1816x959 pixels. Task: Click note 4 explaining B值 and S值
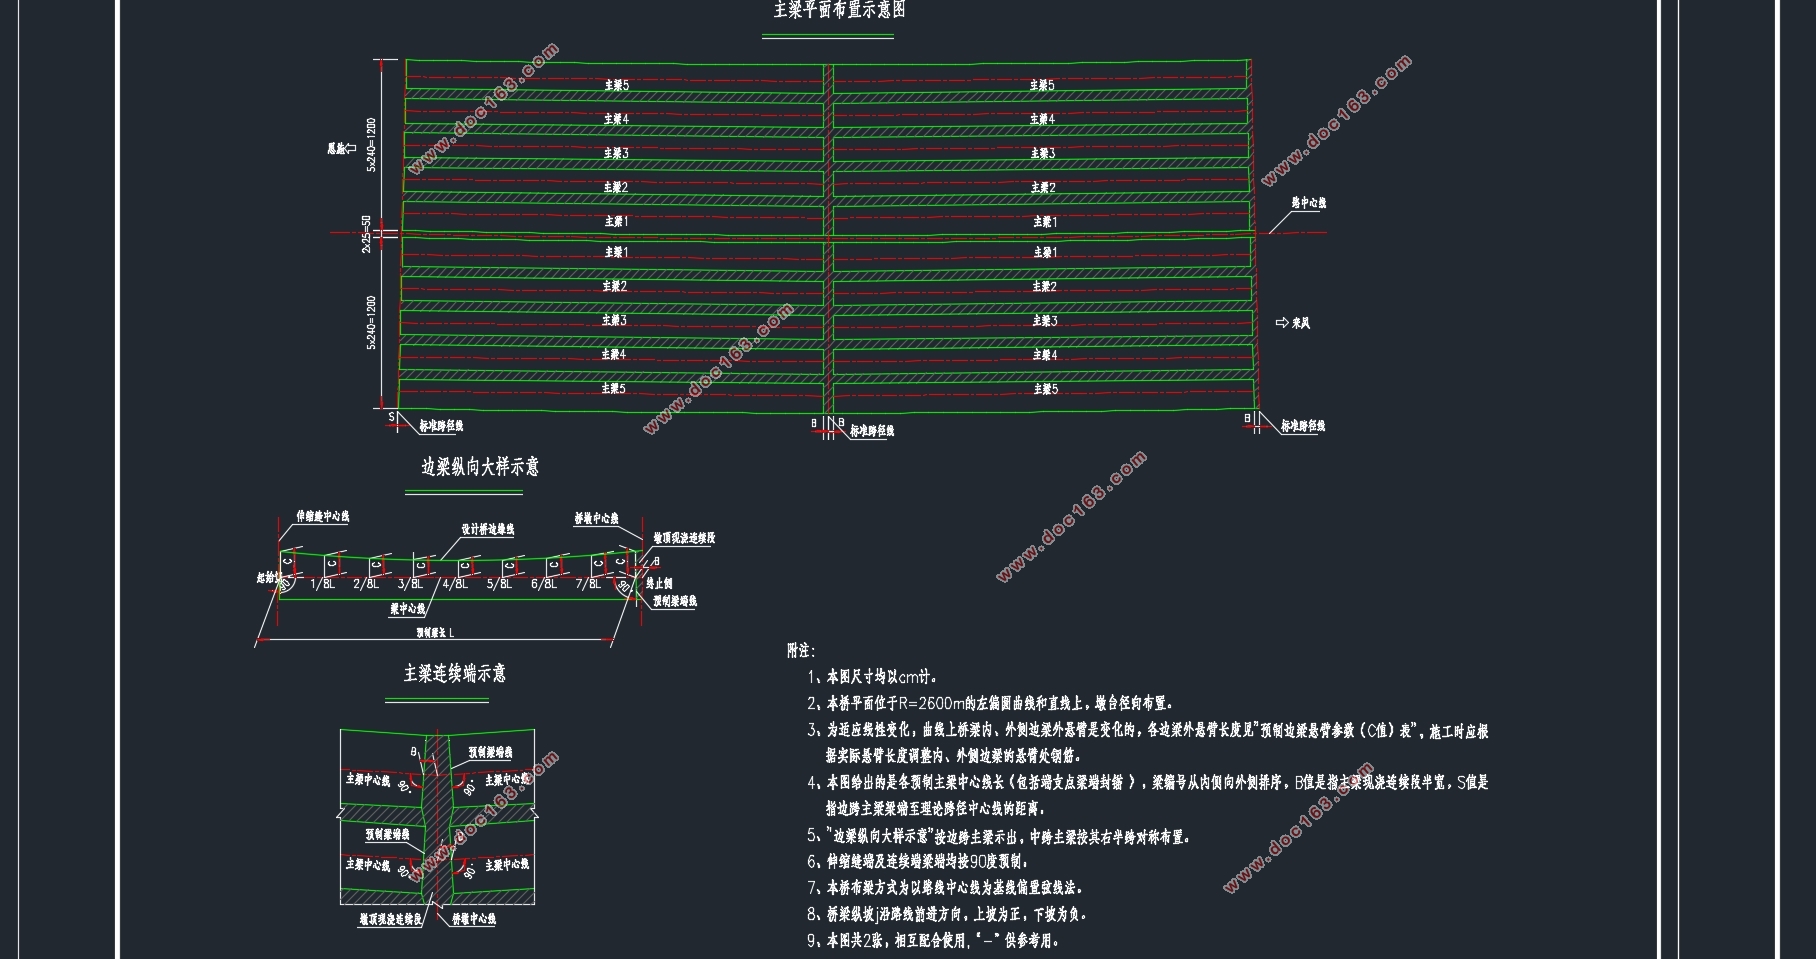tap(1148, 795)
